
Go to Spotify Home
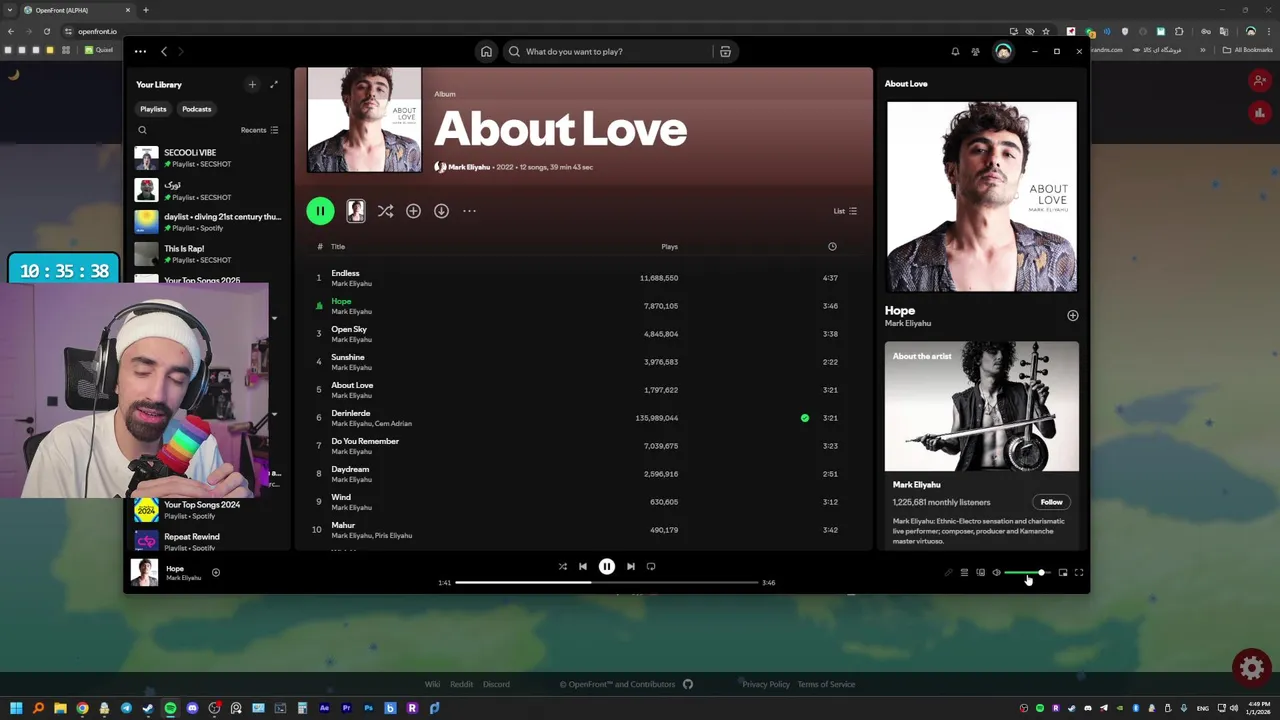pyautogui.click(x=486, y=52)
